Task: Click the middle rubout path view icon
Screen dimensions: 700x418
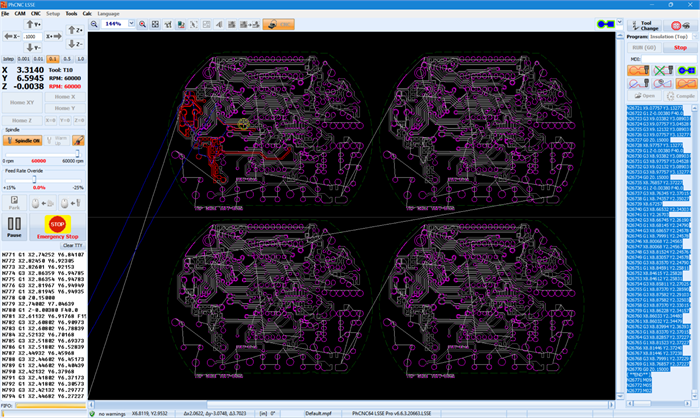Action: pos(662,84)
